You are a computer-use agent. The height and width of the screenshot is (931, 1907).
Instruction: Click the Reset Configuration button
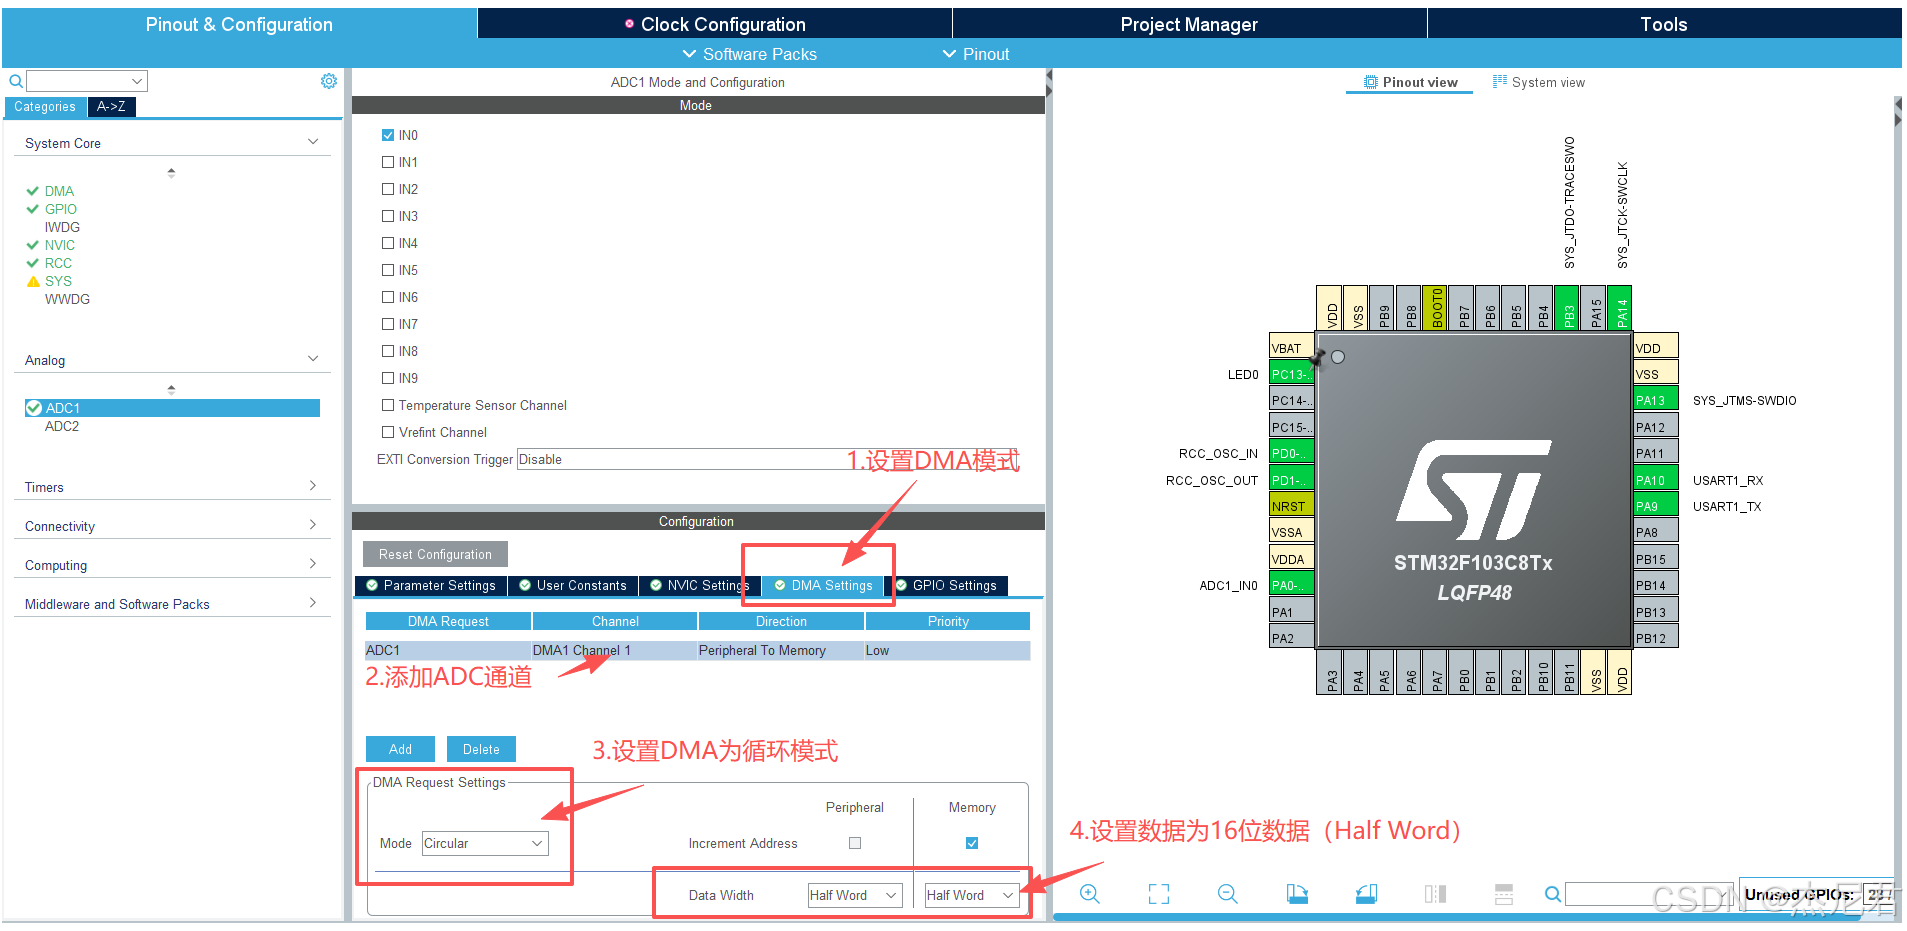435,554
